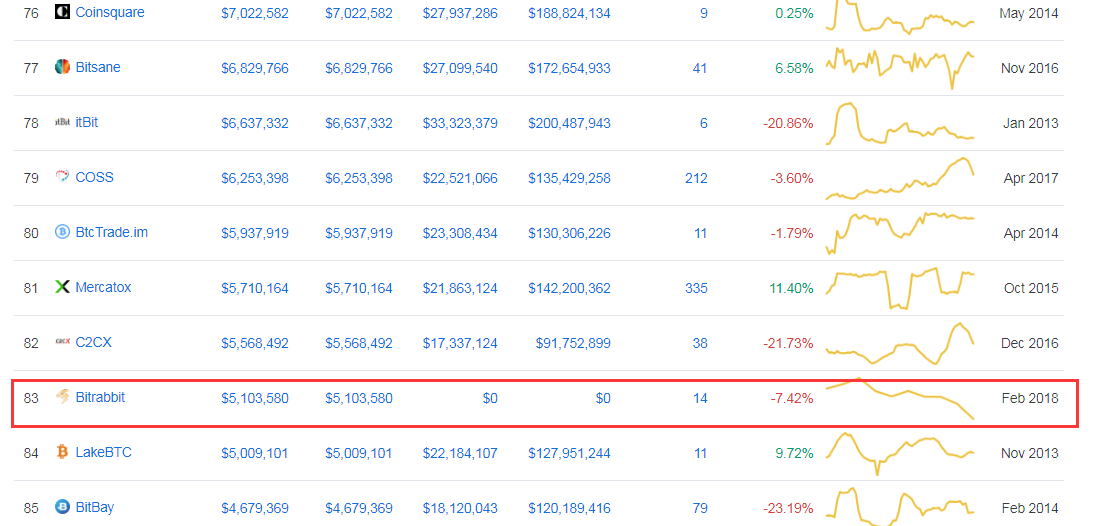1097x526 pixels.
Task: Click the rank number 83
Action: click(x=31, y=399)
